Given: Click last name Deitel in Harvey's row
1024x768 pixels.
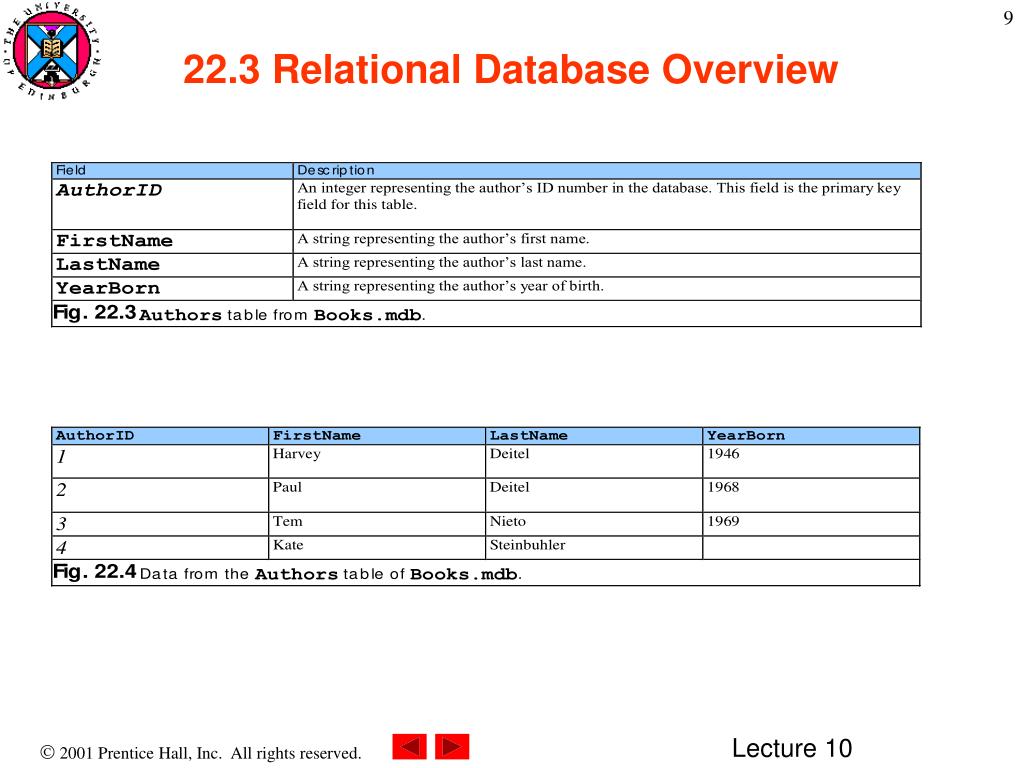Looking at the screenshot, I should click(x=509, y=454).
